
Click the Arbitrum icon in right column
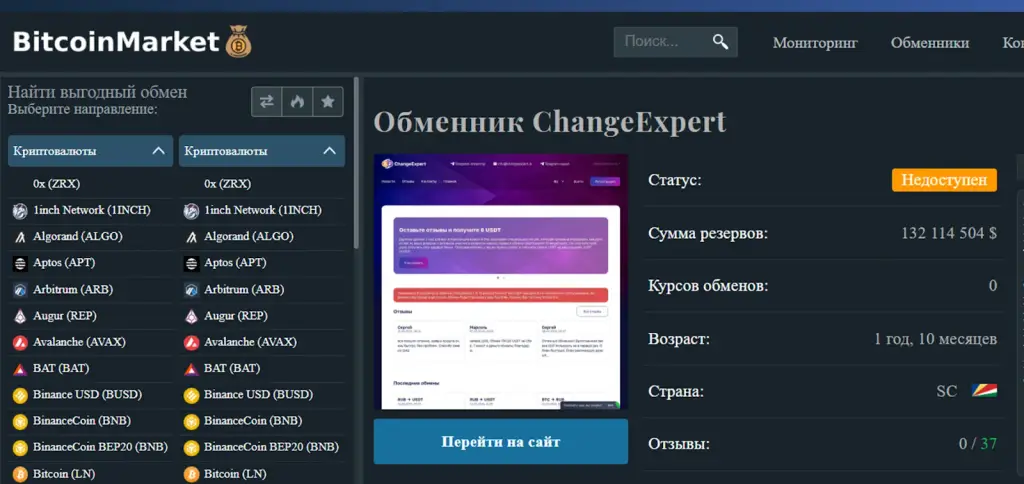[x=191, y=289]
